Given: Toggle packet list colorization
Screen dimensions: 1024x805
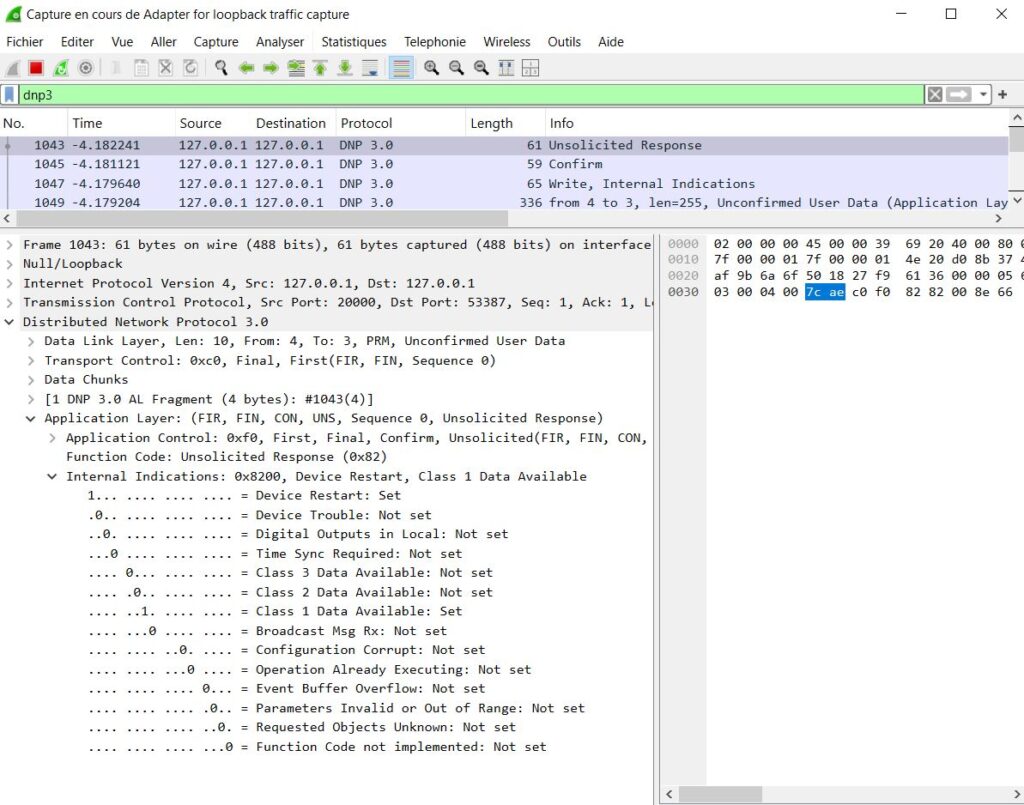Looking at the screenshot, I should tap(402, 68).
